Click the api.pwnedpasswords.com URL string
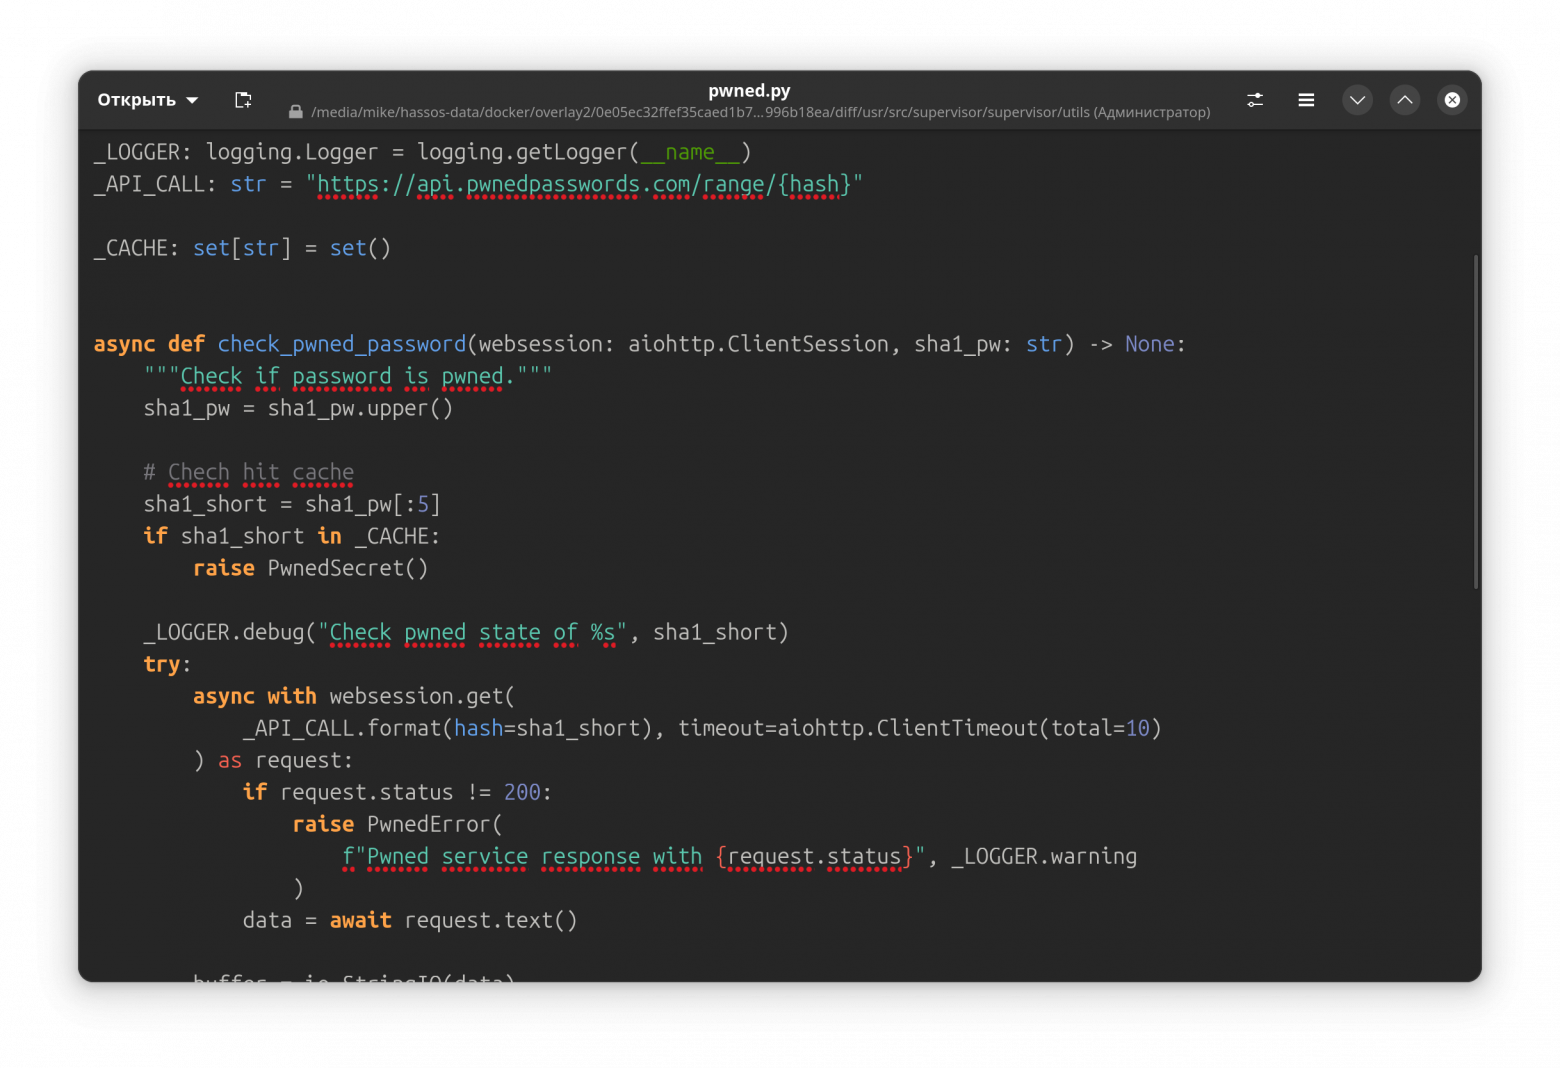 [584, 184]
